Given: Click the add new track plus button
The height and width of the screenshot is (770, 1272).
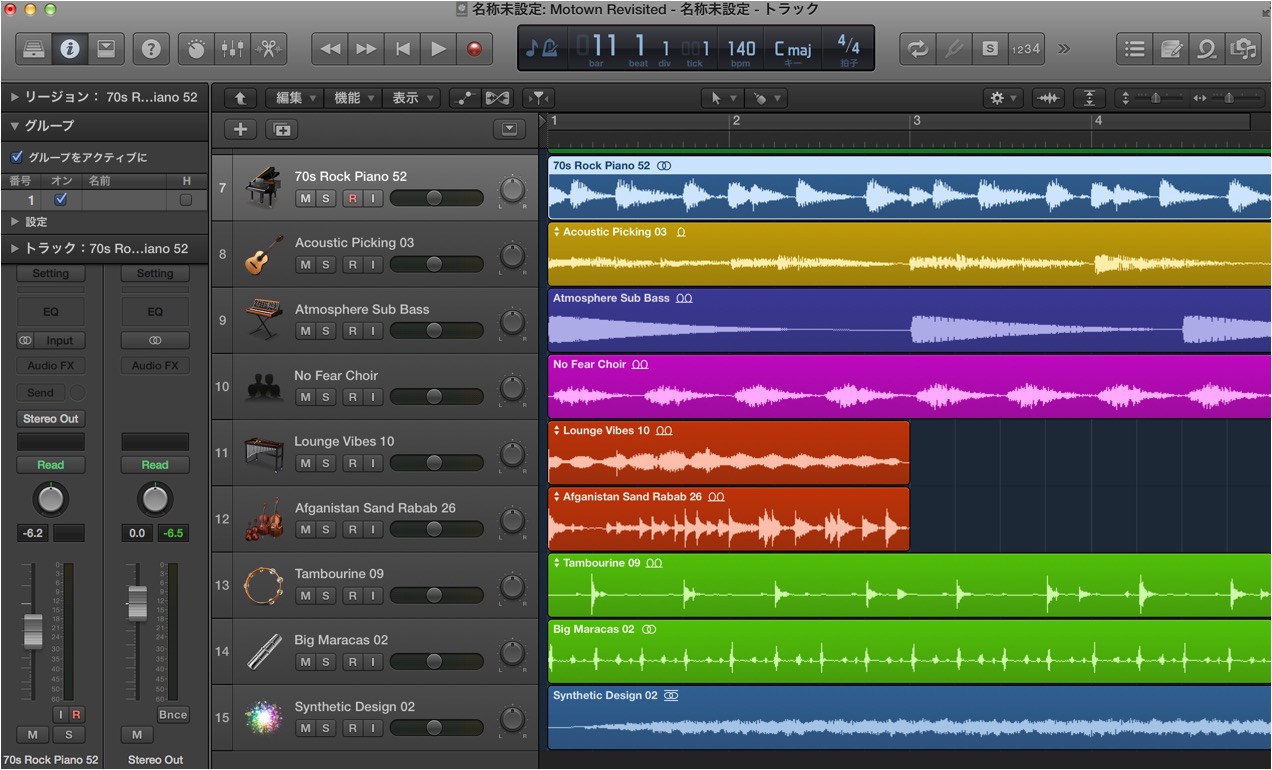Looking at the screenshot, I should 241,129.
